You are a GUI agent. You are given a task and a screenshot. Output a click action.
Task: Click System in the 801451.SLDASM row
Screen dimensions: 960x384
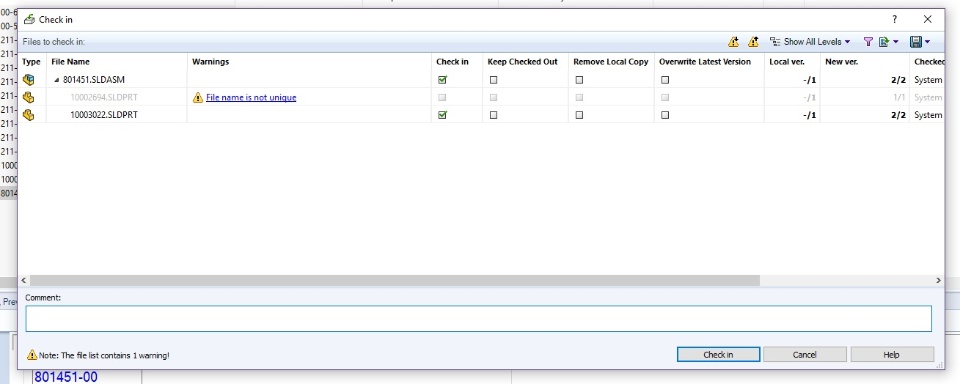928,80
